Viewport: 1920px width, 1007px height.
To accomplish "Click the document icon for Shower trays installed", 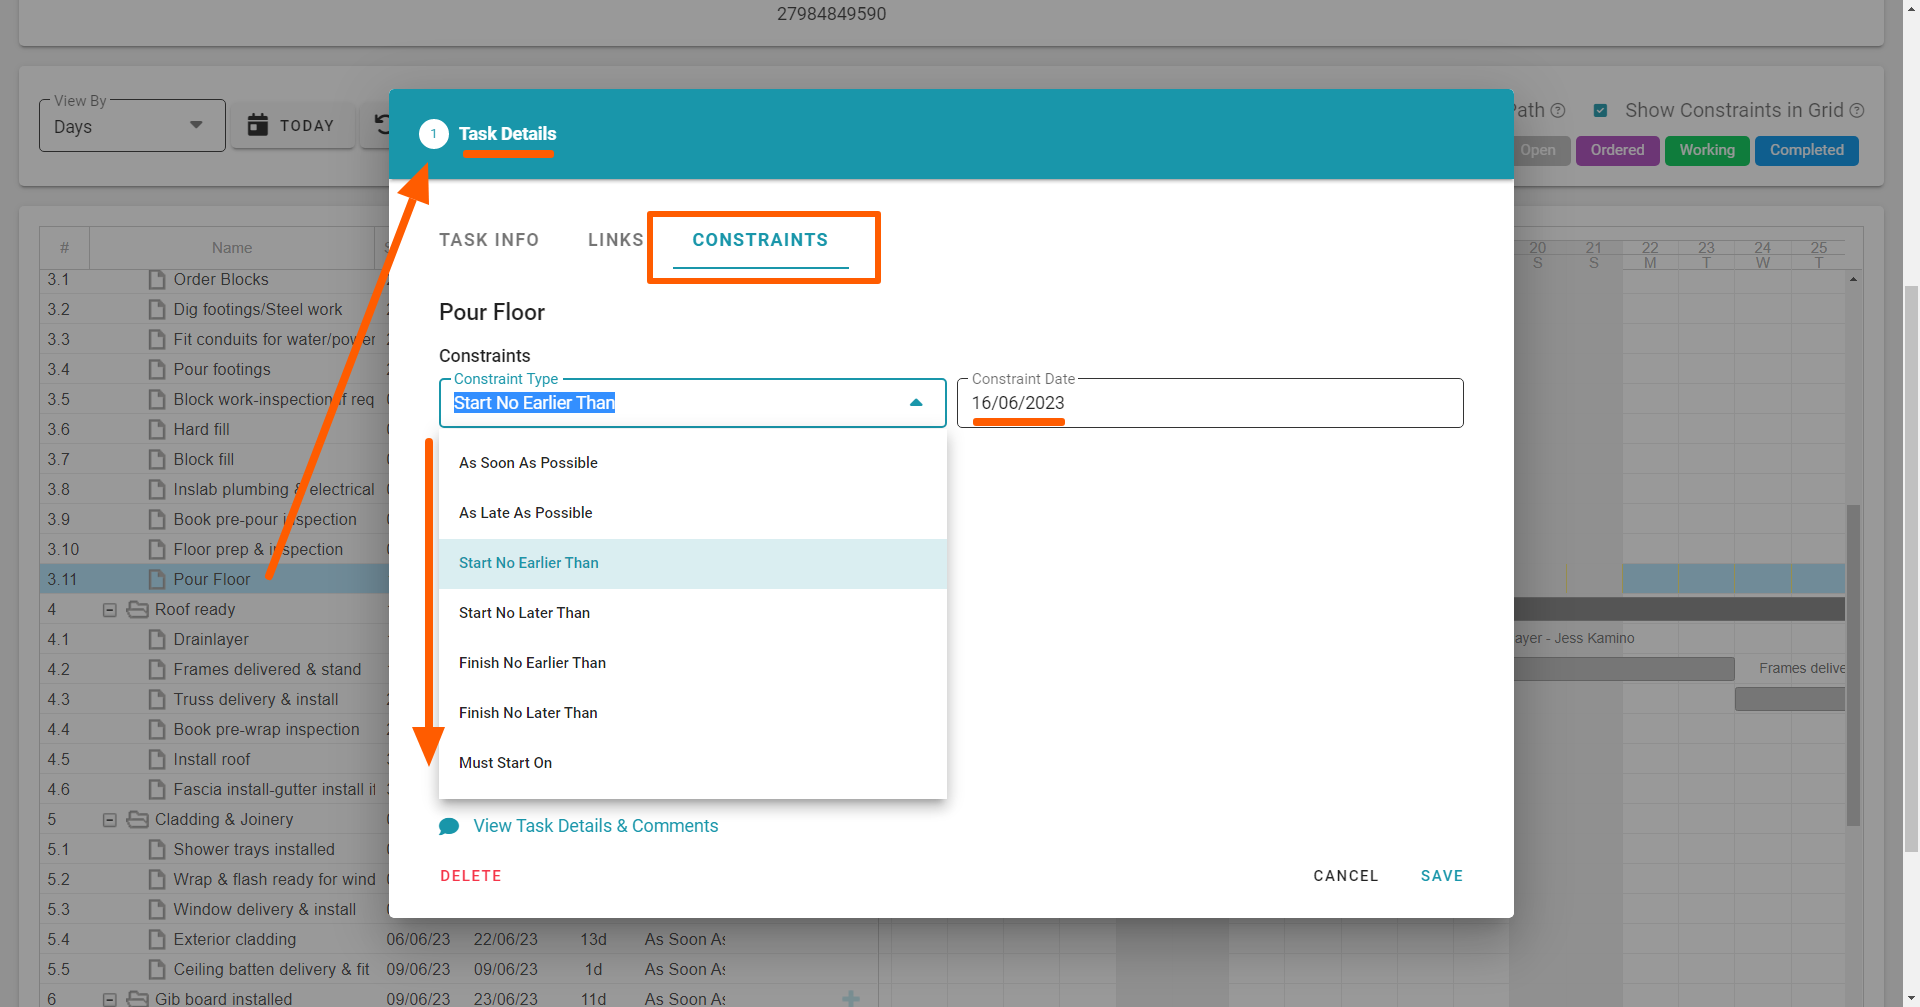I will tap(157, 850).
